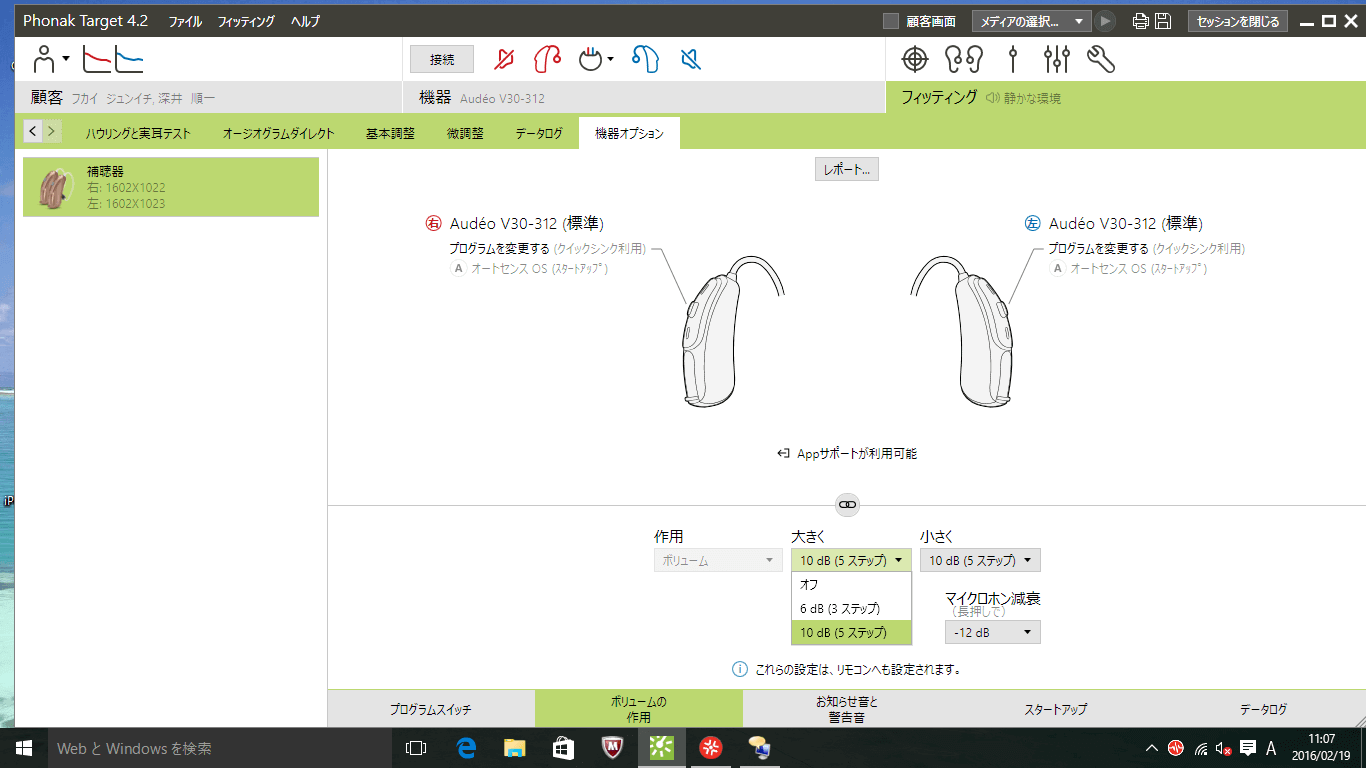Image resolution: width=1366 pixels, height=768 pixels.
Task: Select the 機器オプション tab
Action: [x=629, y=133]
